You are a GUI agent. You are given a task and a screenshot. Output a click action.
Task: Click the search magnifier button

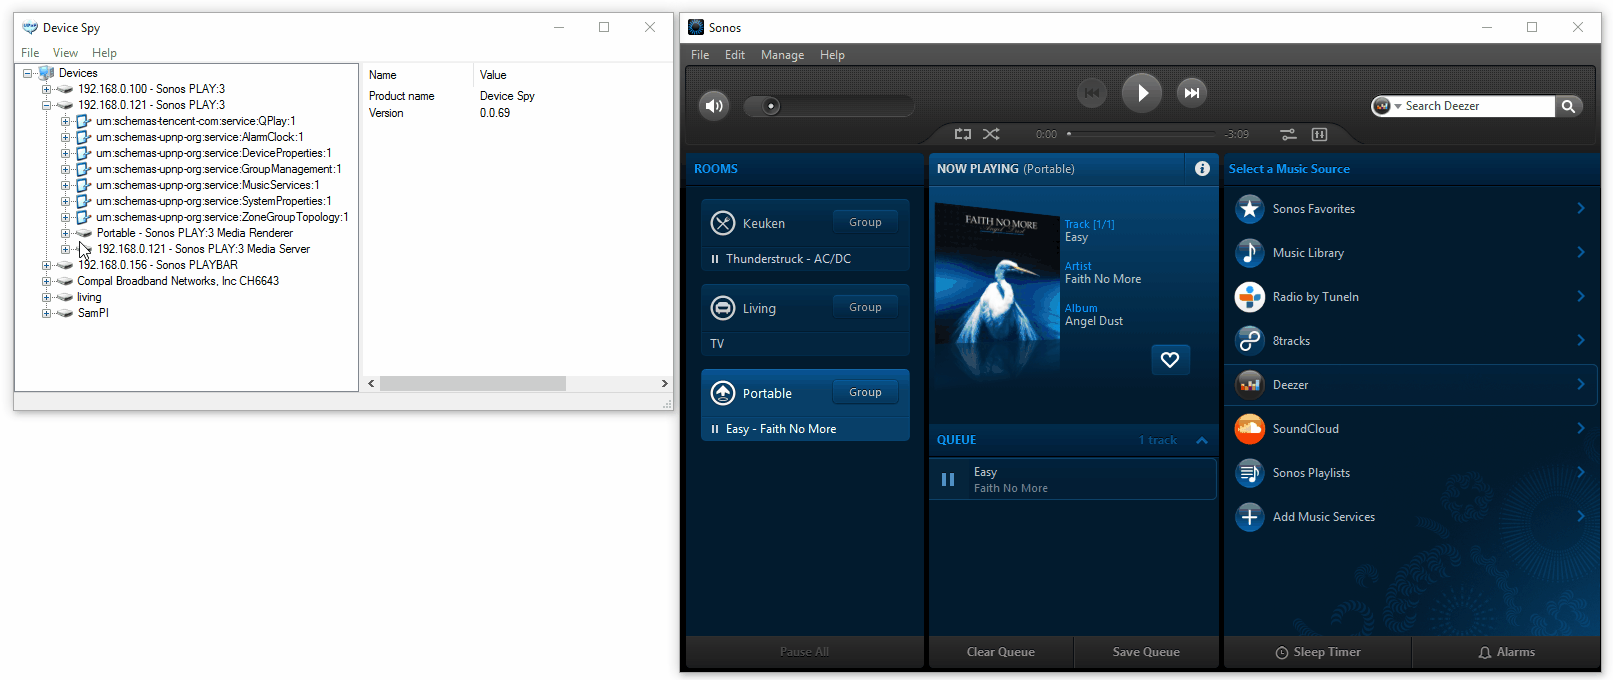pos(1569,106)
